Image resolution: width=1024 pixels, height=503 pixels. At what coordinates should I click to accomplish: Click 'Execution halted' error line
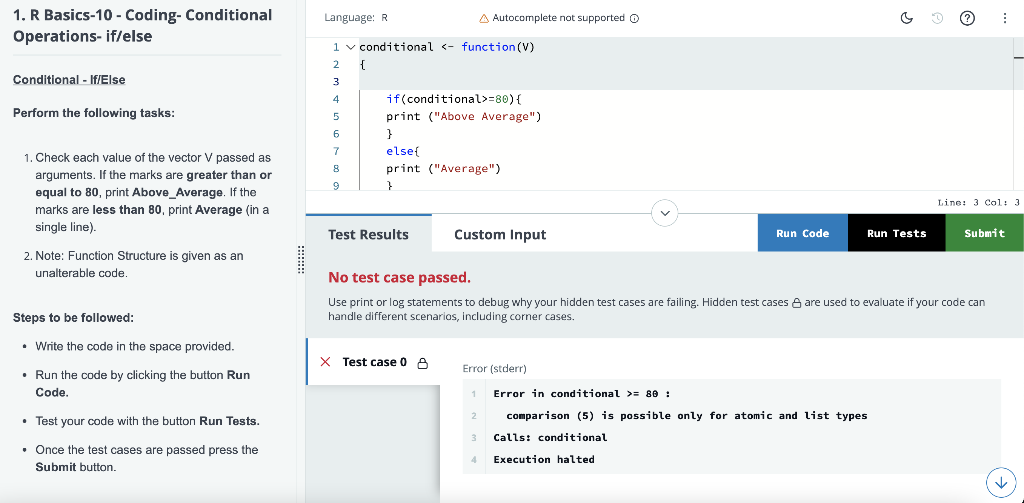(544, 460)
